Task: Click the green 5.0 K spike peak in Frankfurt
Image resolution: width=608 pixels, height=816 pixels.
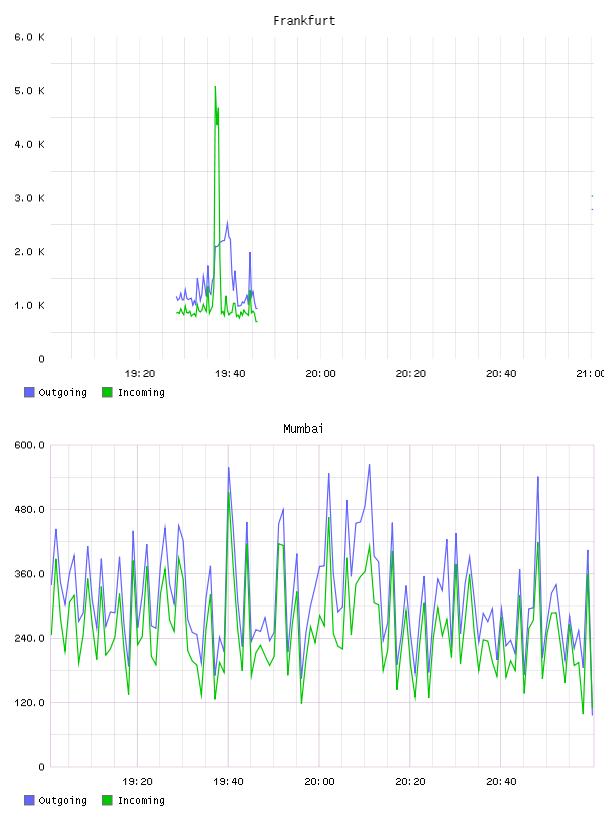Action: pos(216,87)
